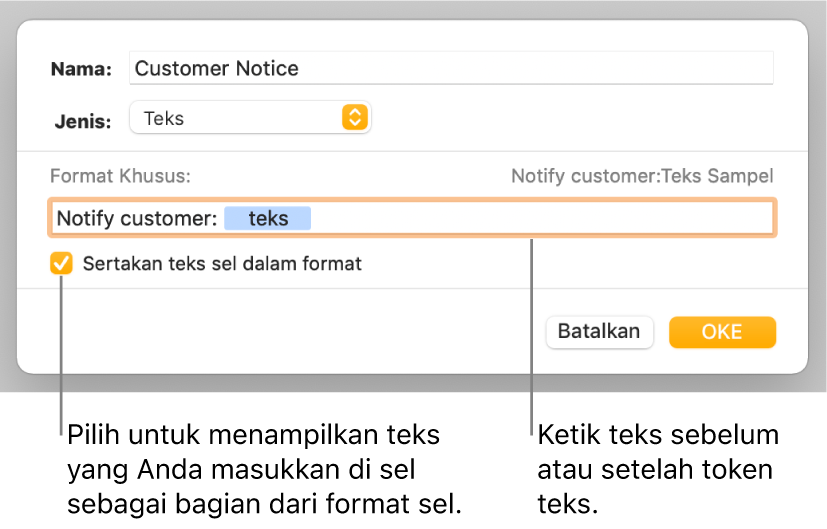The height and width of the screenshot is (529, 827).
Task: Uncheck Sertakan teks sel dalam format
Action: [61, 263]
